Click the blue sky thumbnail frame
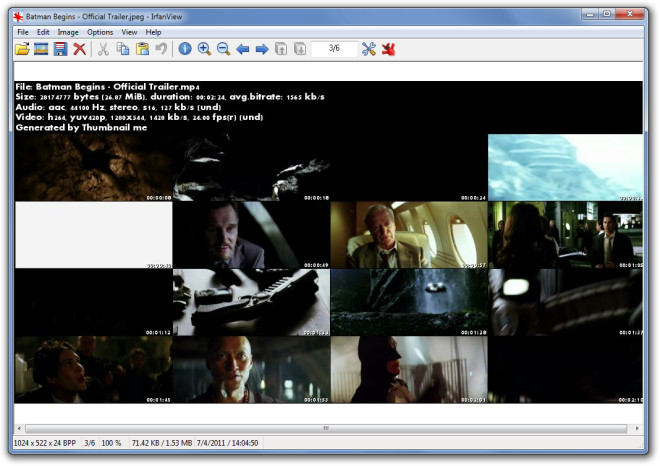The image size is (660, 466). [x=565, y=168]
